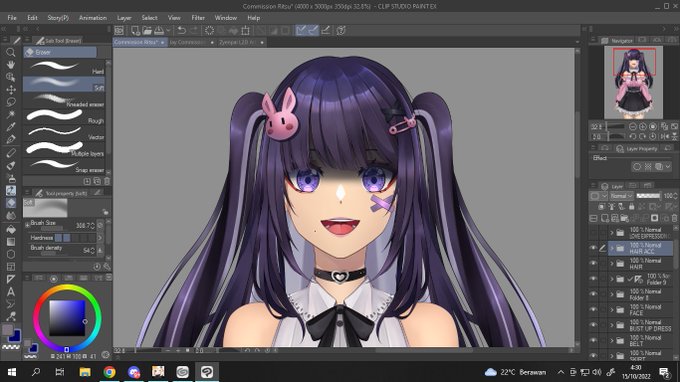The height and width of the screenshot is (382, 680).
Task: Click the flip horizontal icon in Navigator
Action: pos(665,136)
